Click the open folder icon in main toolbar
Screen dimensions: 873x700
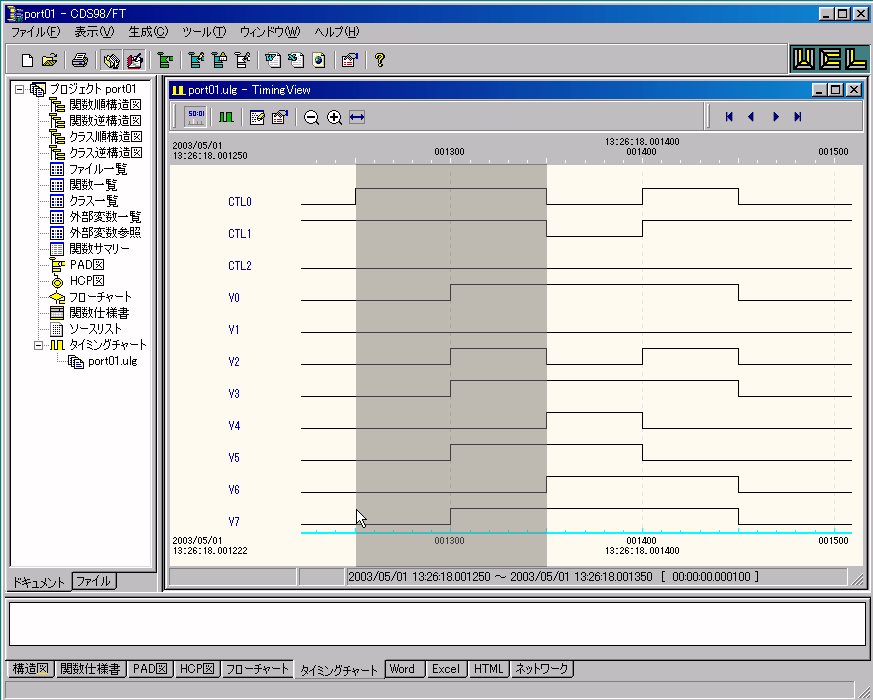click(x=49, y=60)
